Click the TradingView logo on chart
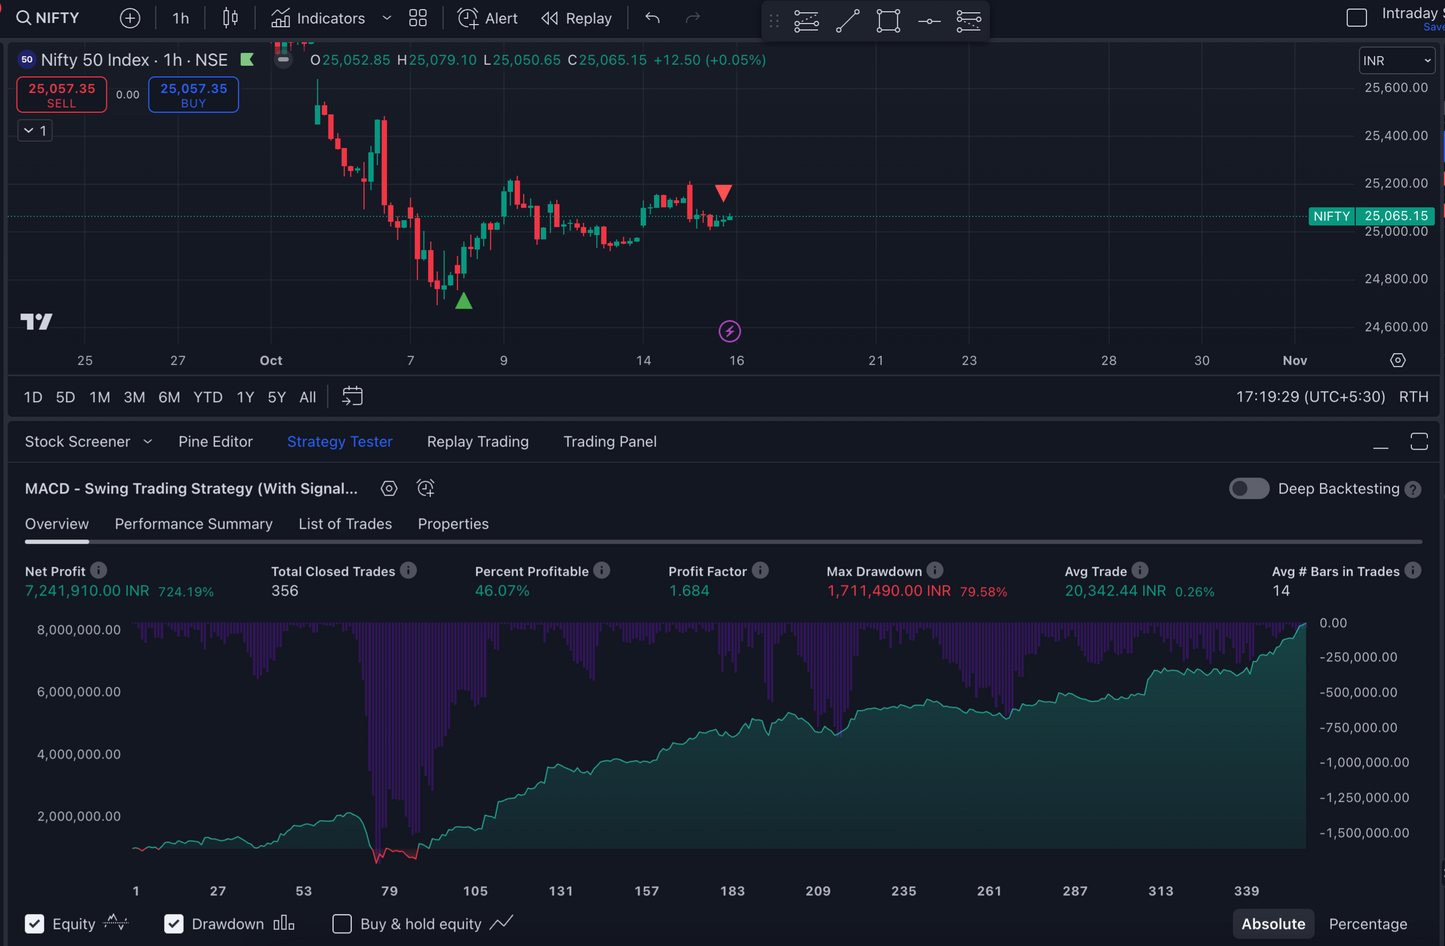Viewport: 1445px width, 946px height. tap(36, 321)
